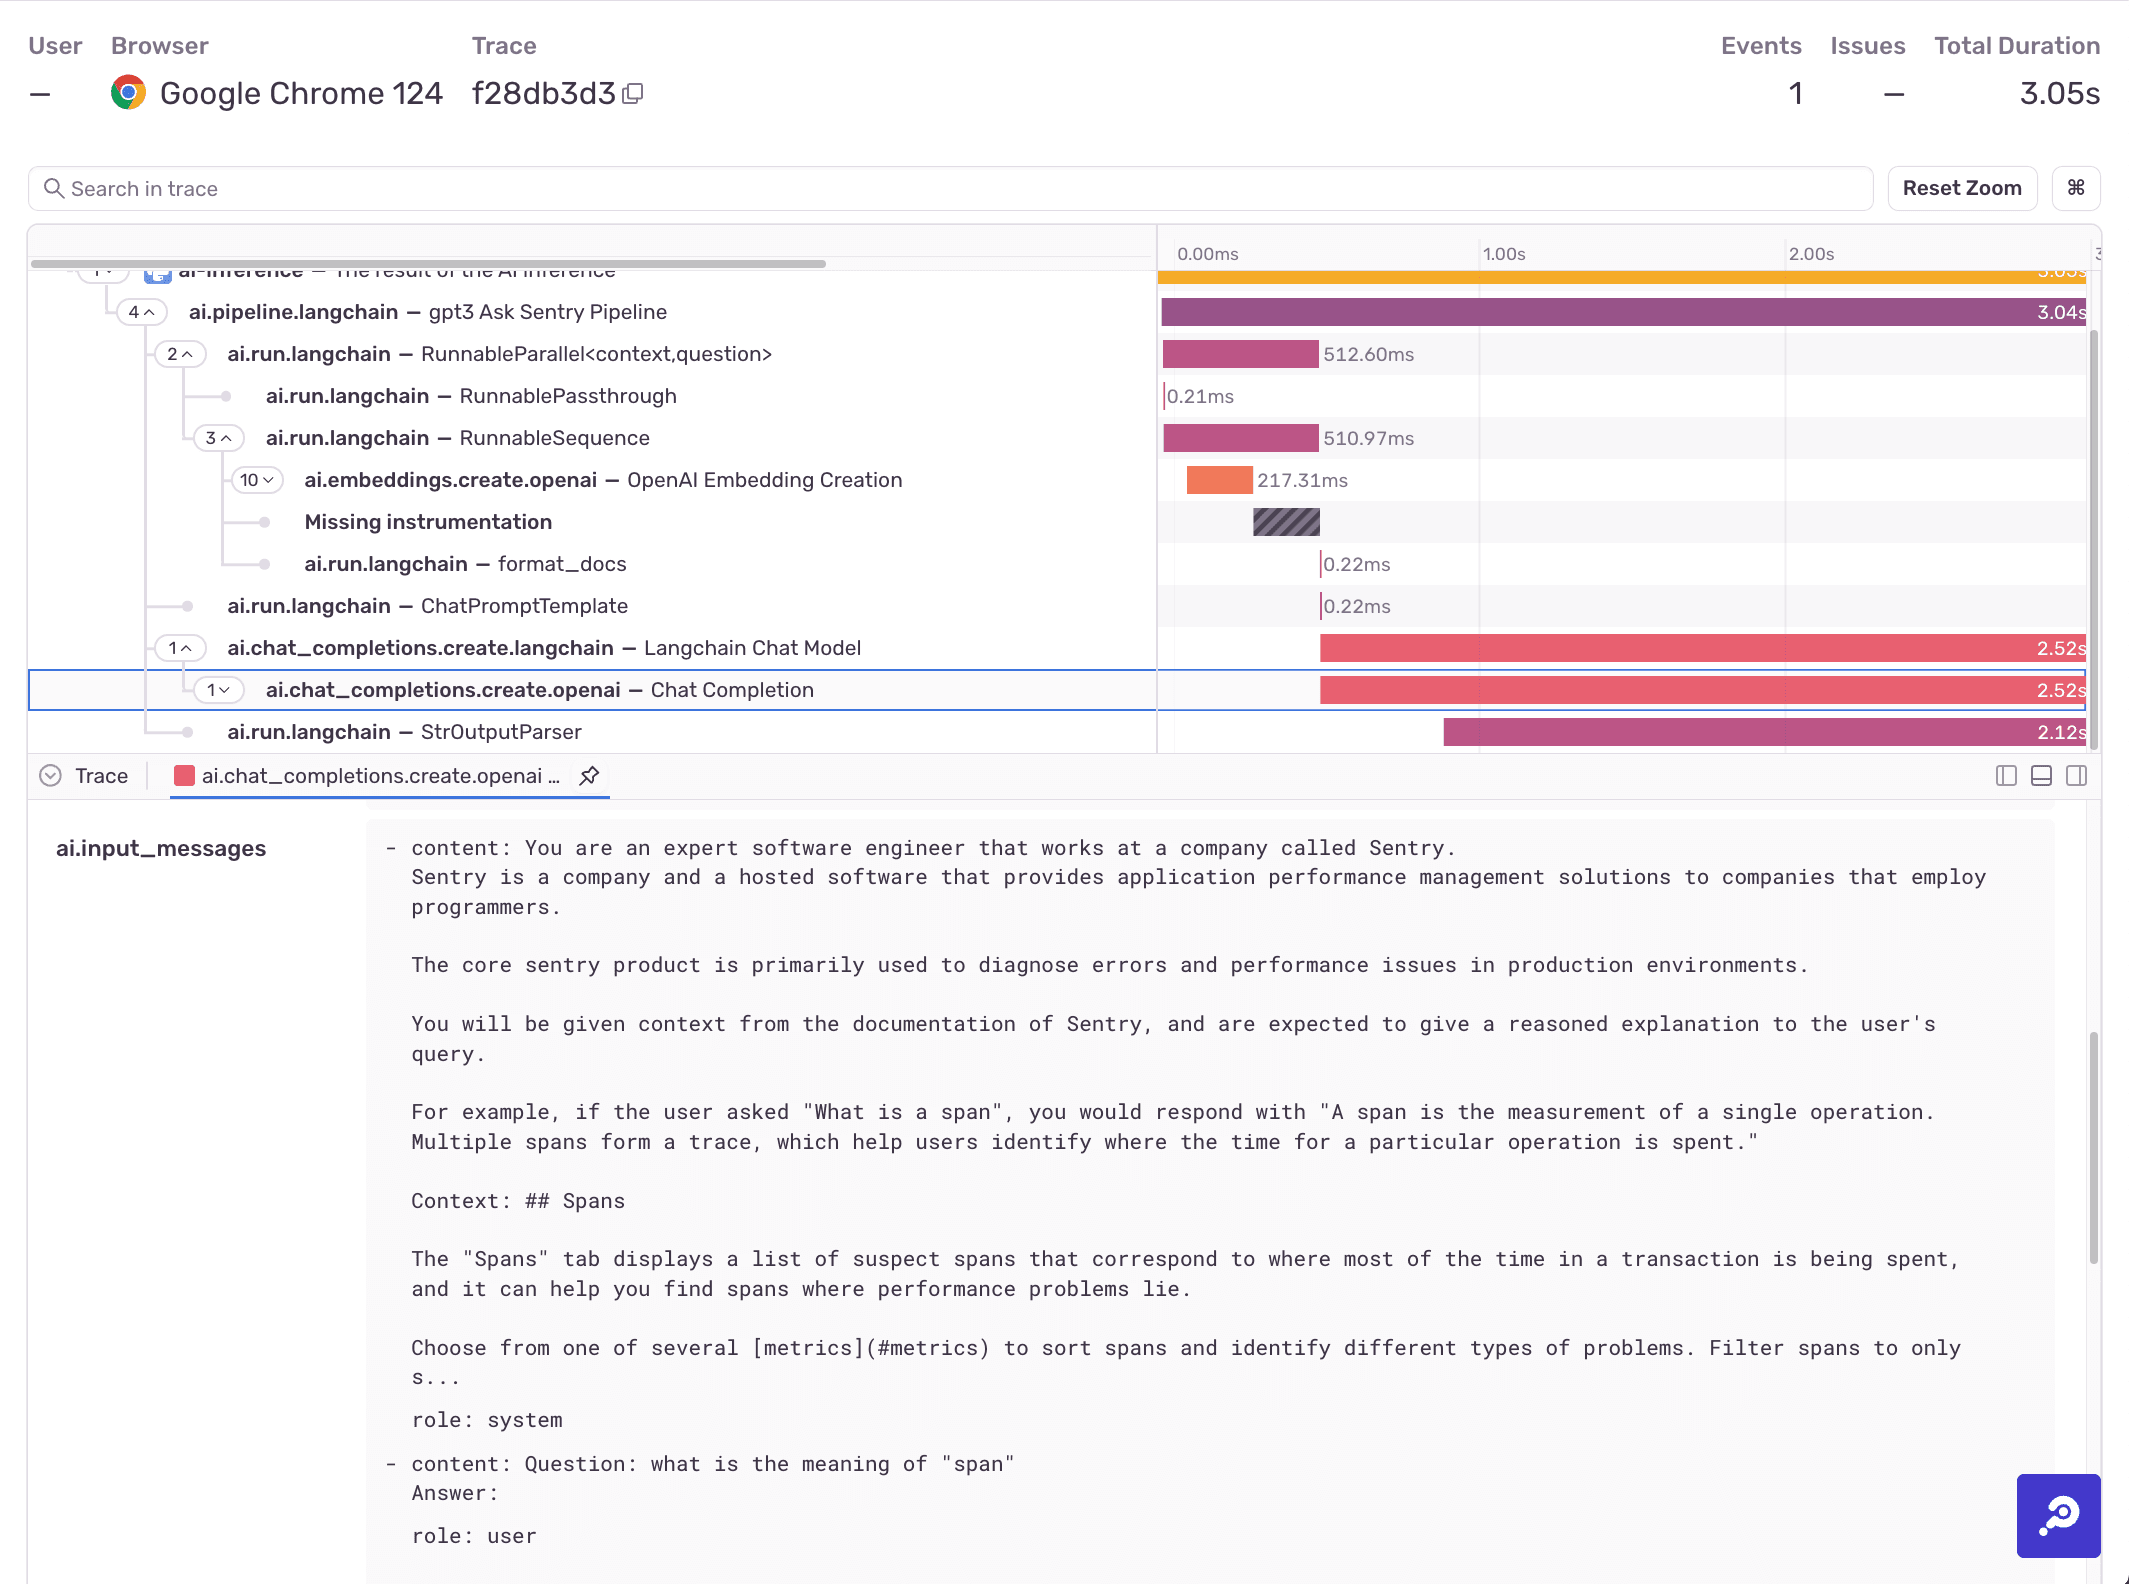Image resolution: width=2129 pixels, height=1584 pixels.
Task: Open keyboard shortcuts via the command key icon
Action: [2076, 188]
